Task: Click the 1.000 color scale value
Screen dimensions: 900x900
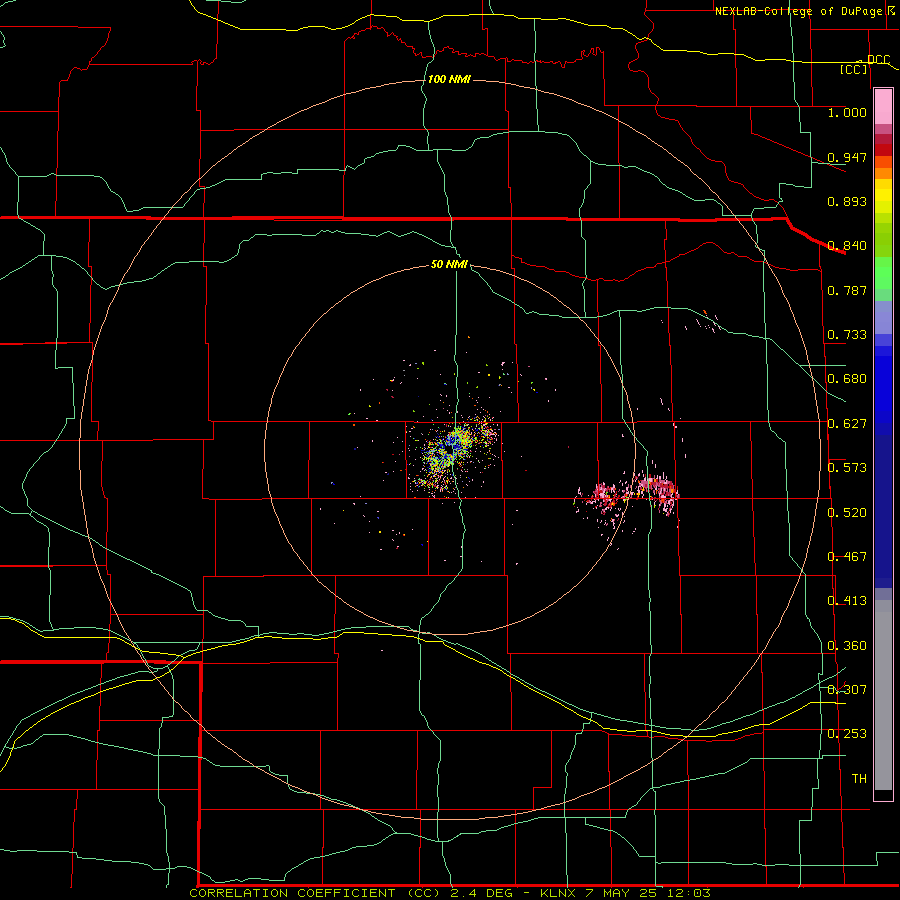Action: coord(847,112)
